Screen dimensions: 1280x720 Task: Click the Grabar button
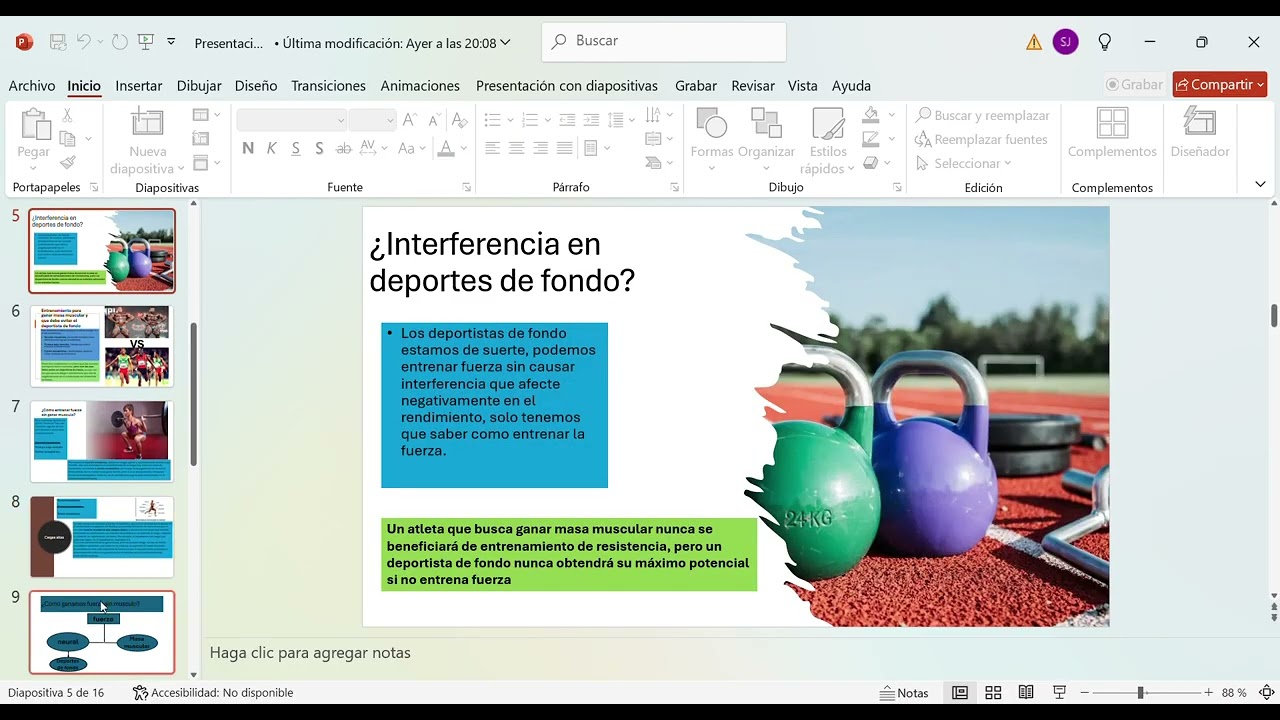coord(1135,85)
